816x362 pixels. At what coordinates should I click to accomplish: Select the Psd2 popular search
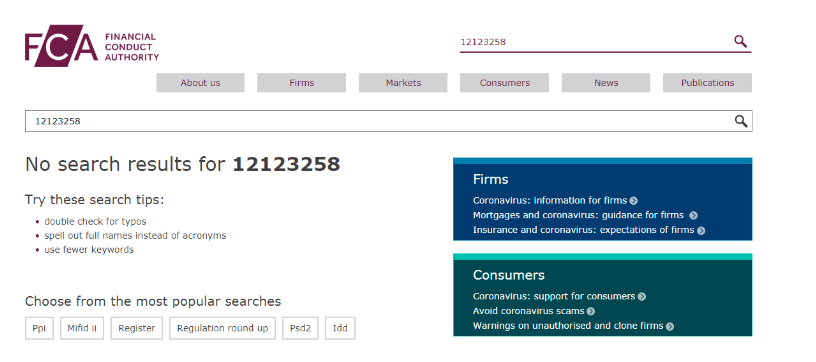click(300, 328)
